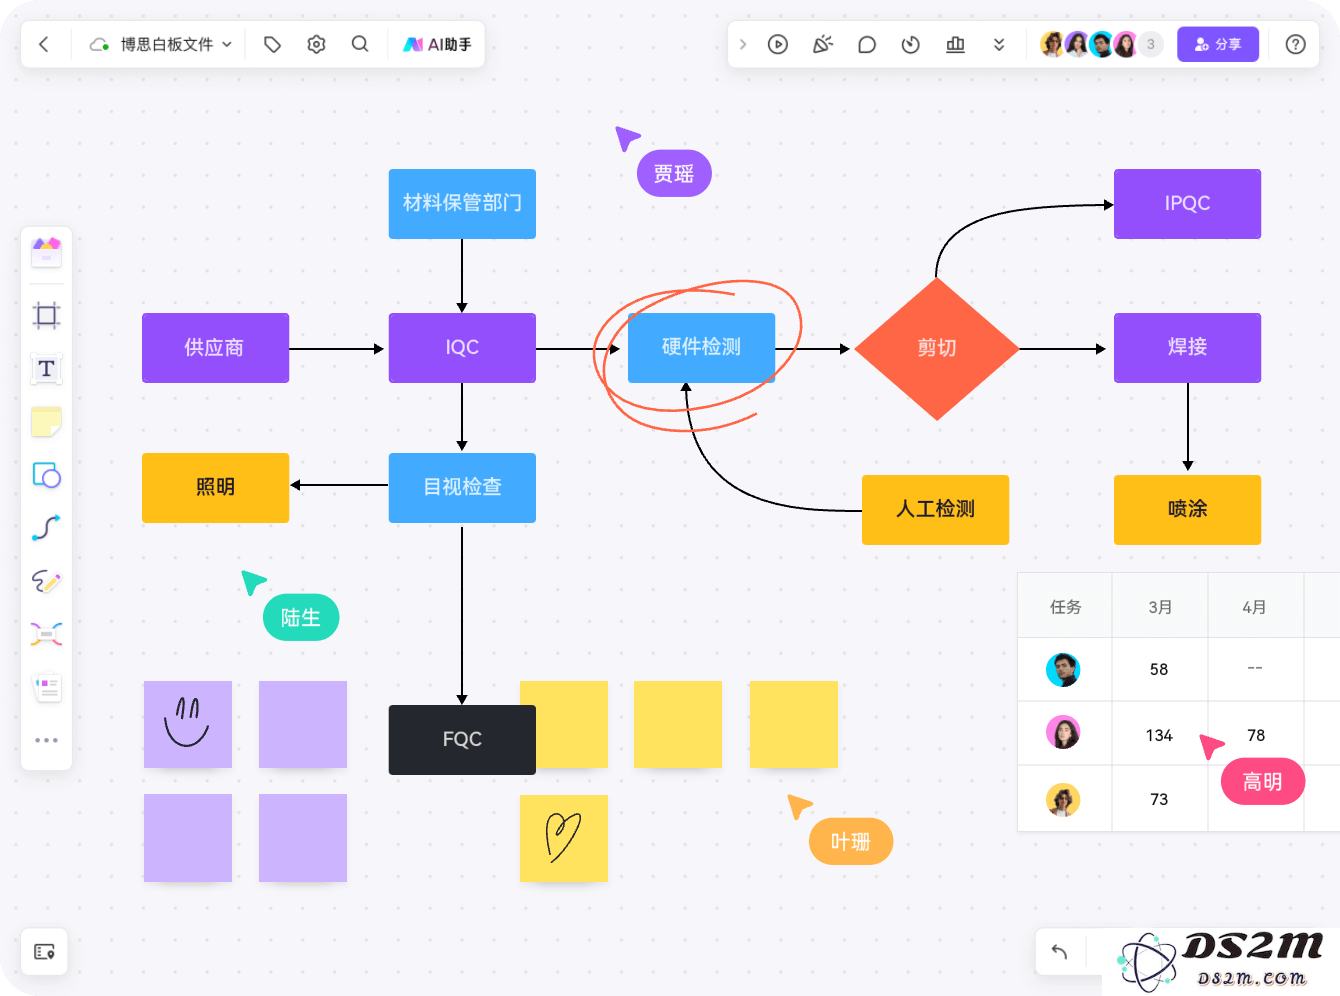Open the 博思白板文件 file name dropdown
1340x996 pixels.
(x=161, y=44)
